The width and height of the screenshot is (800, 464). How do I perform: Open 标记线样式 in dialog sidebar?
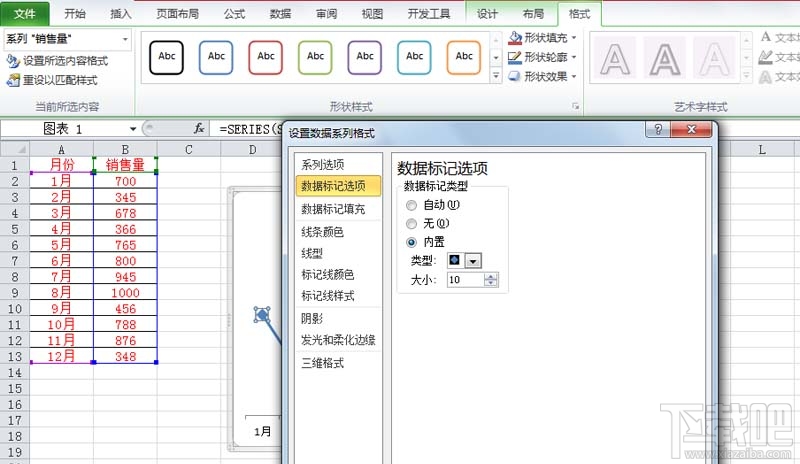328,296
